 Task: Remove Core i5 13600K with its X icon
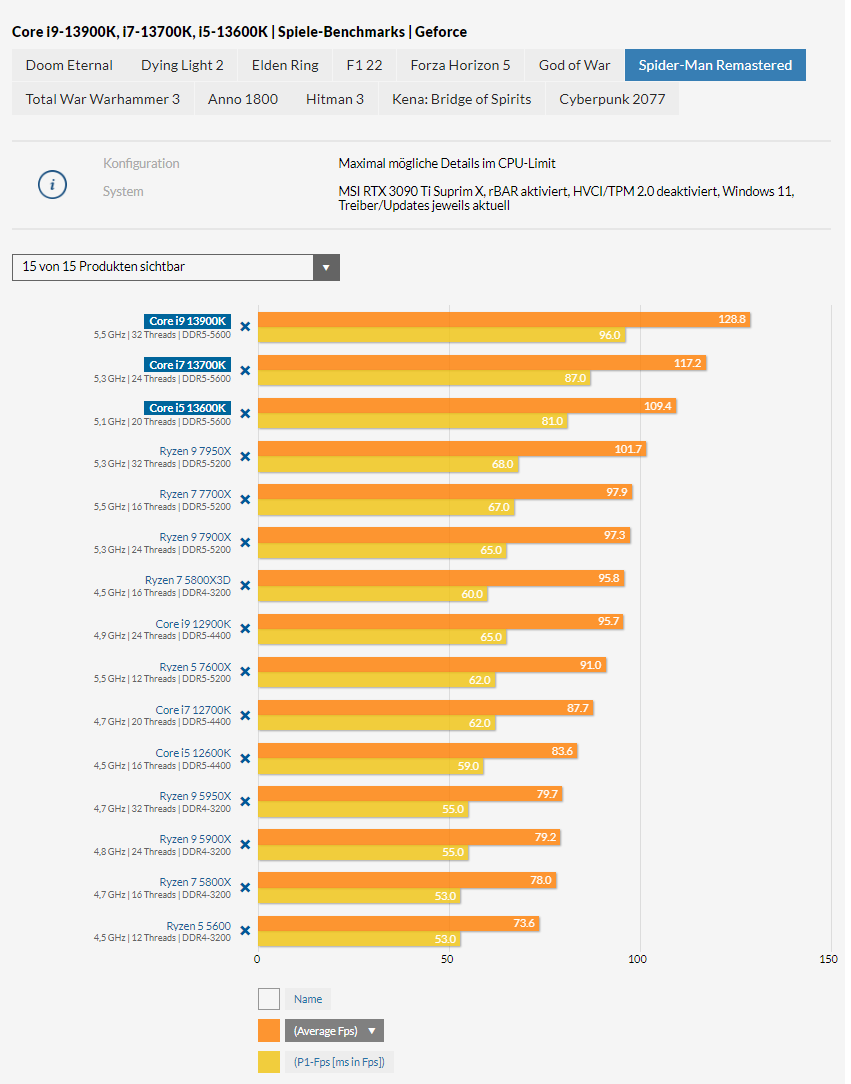(245, 413)
